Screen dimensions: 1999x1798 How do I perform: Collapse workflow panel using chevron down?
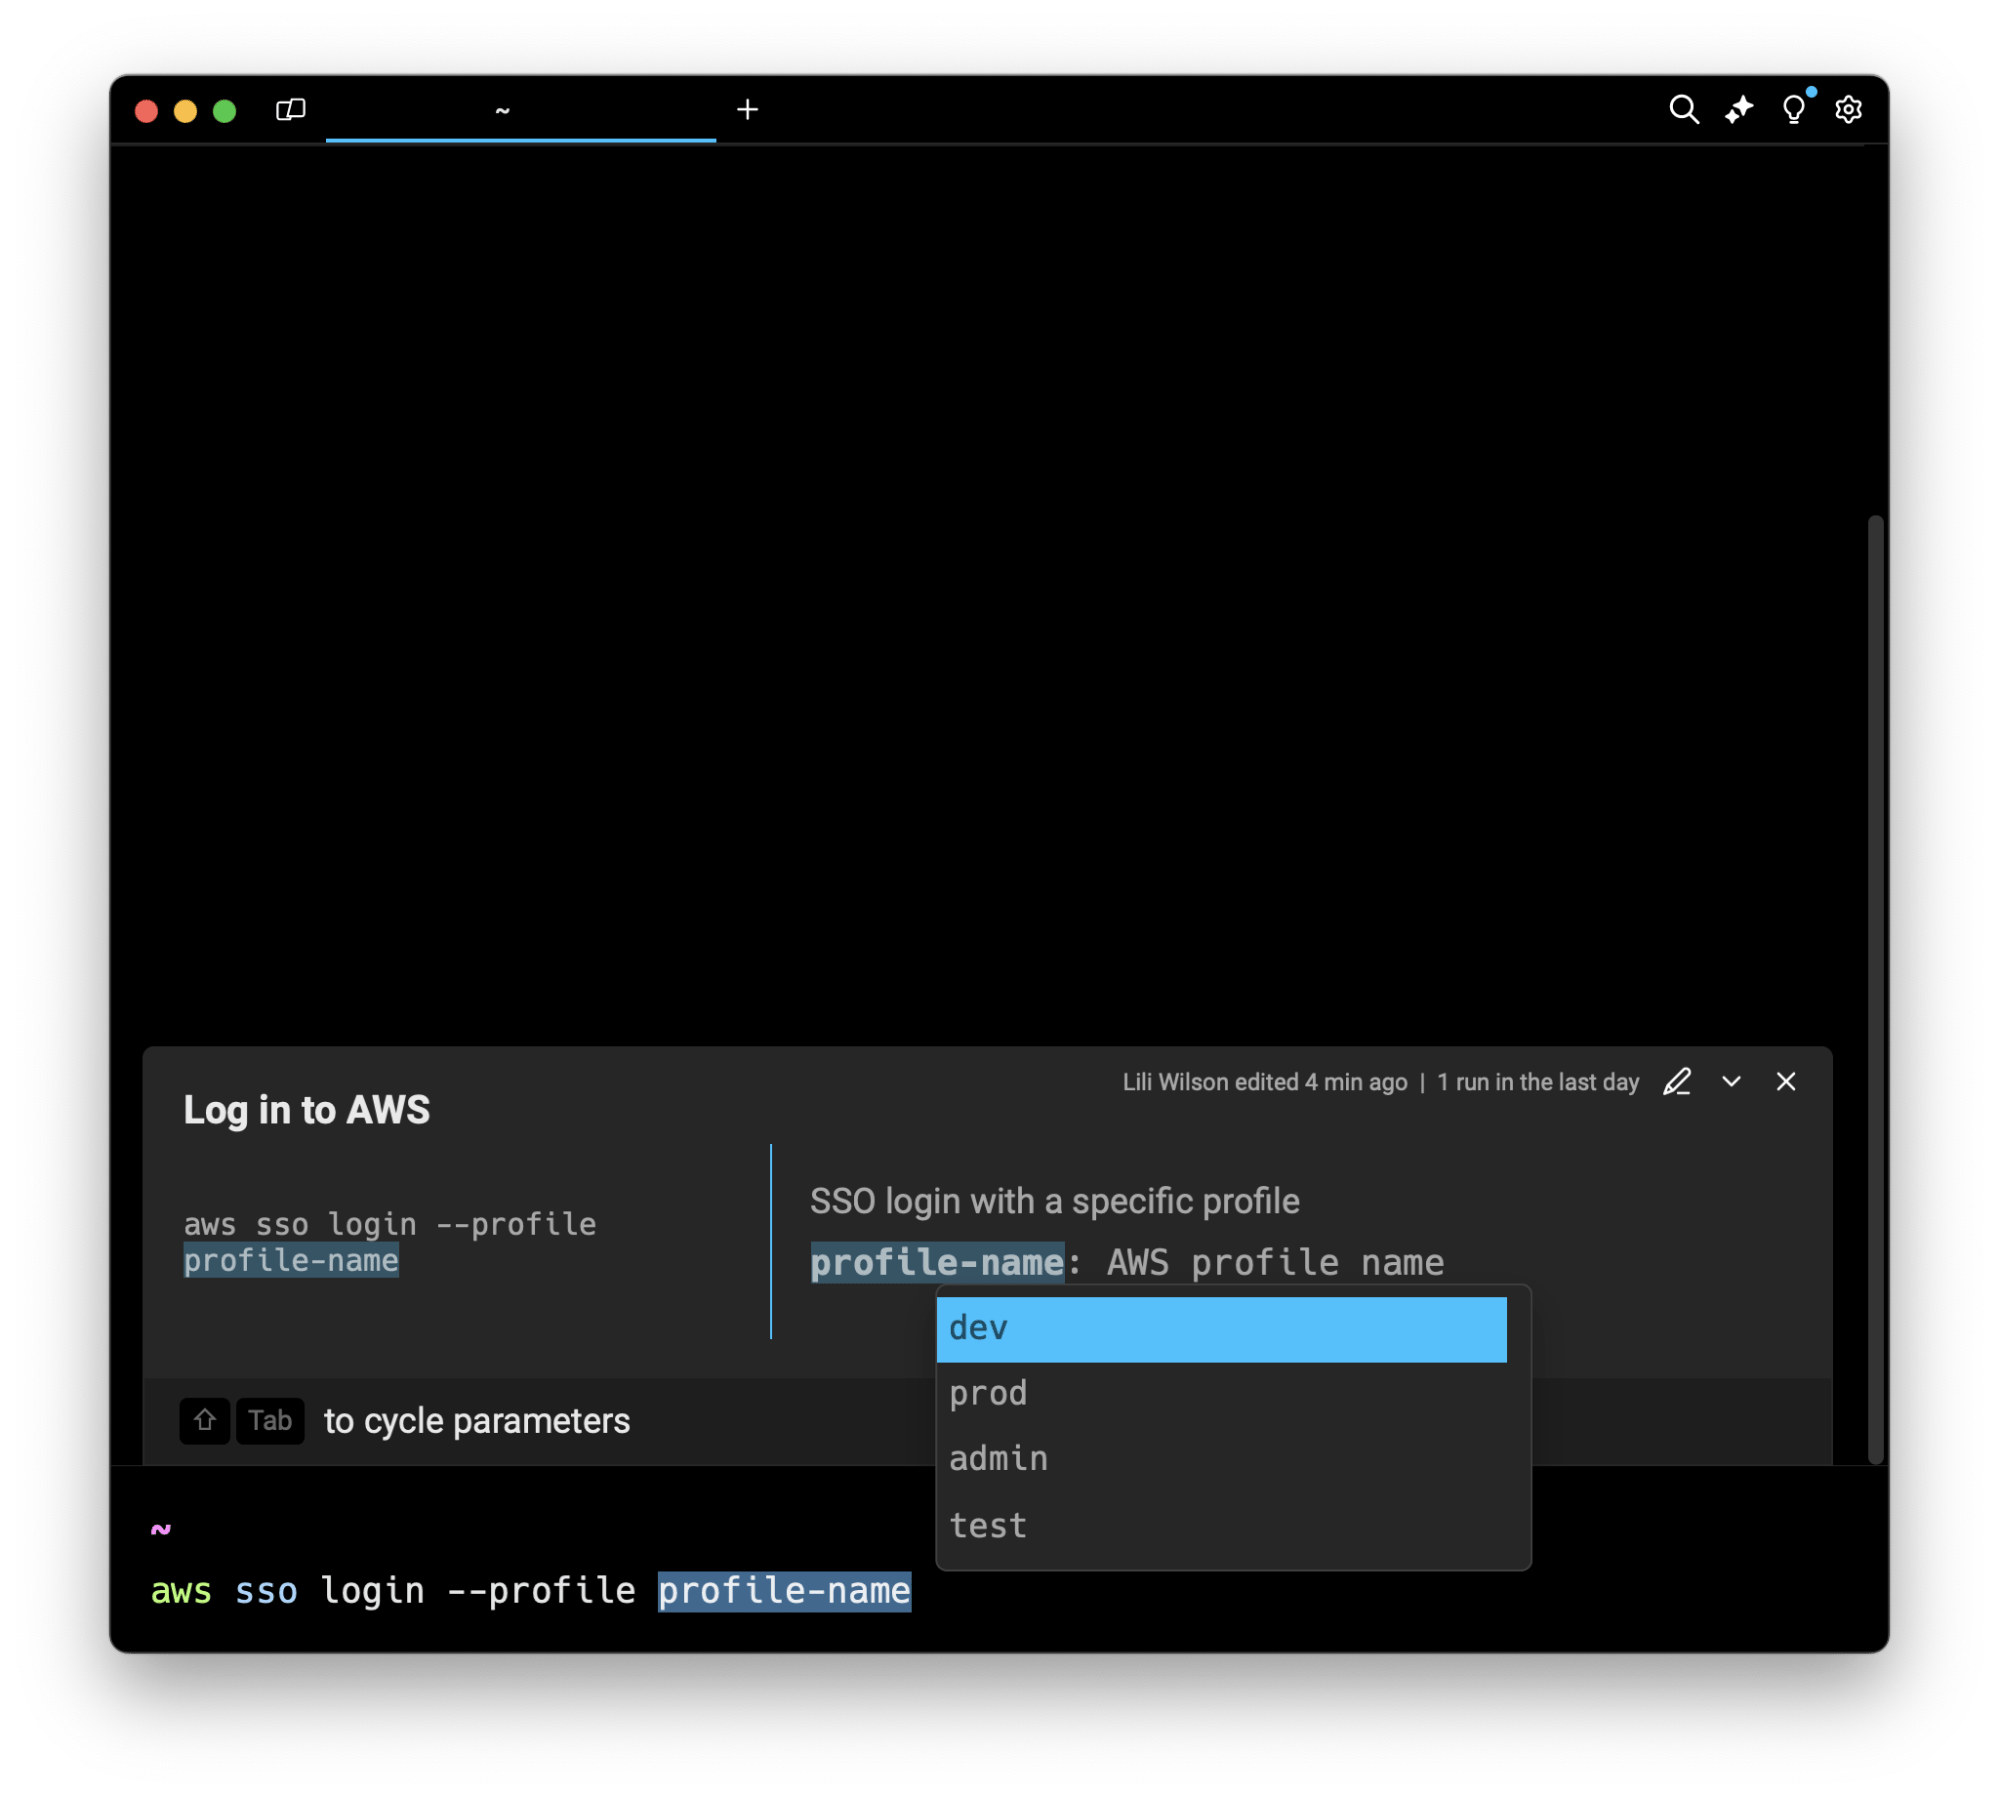(x=1732, y=1082)
